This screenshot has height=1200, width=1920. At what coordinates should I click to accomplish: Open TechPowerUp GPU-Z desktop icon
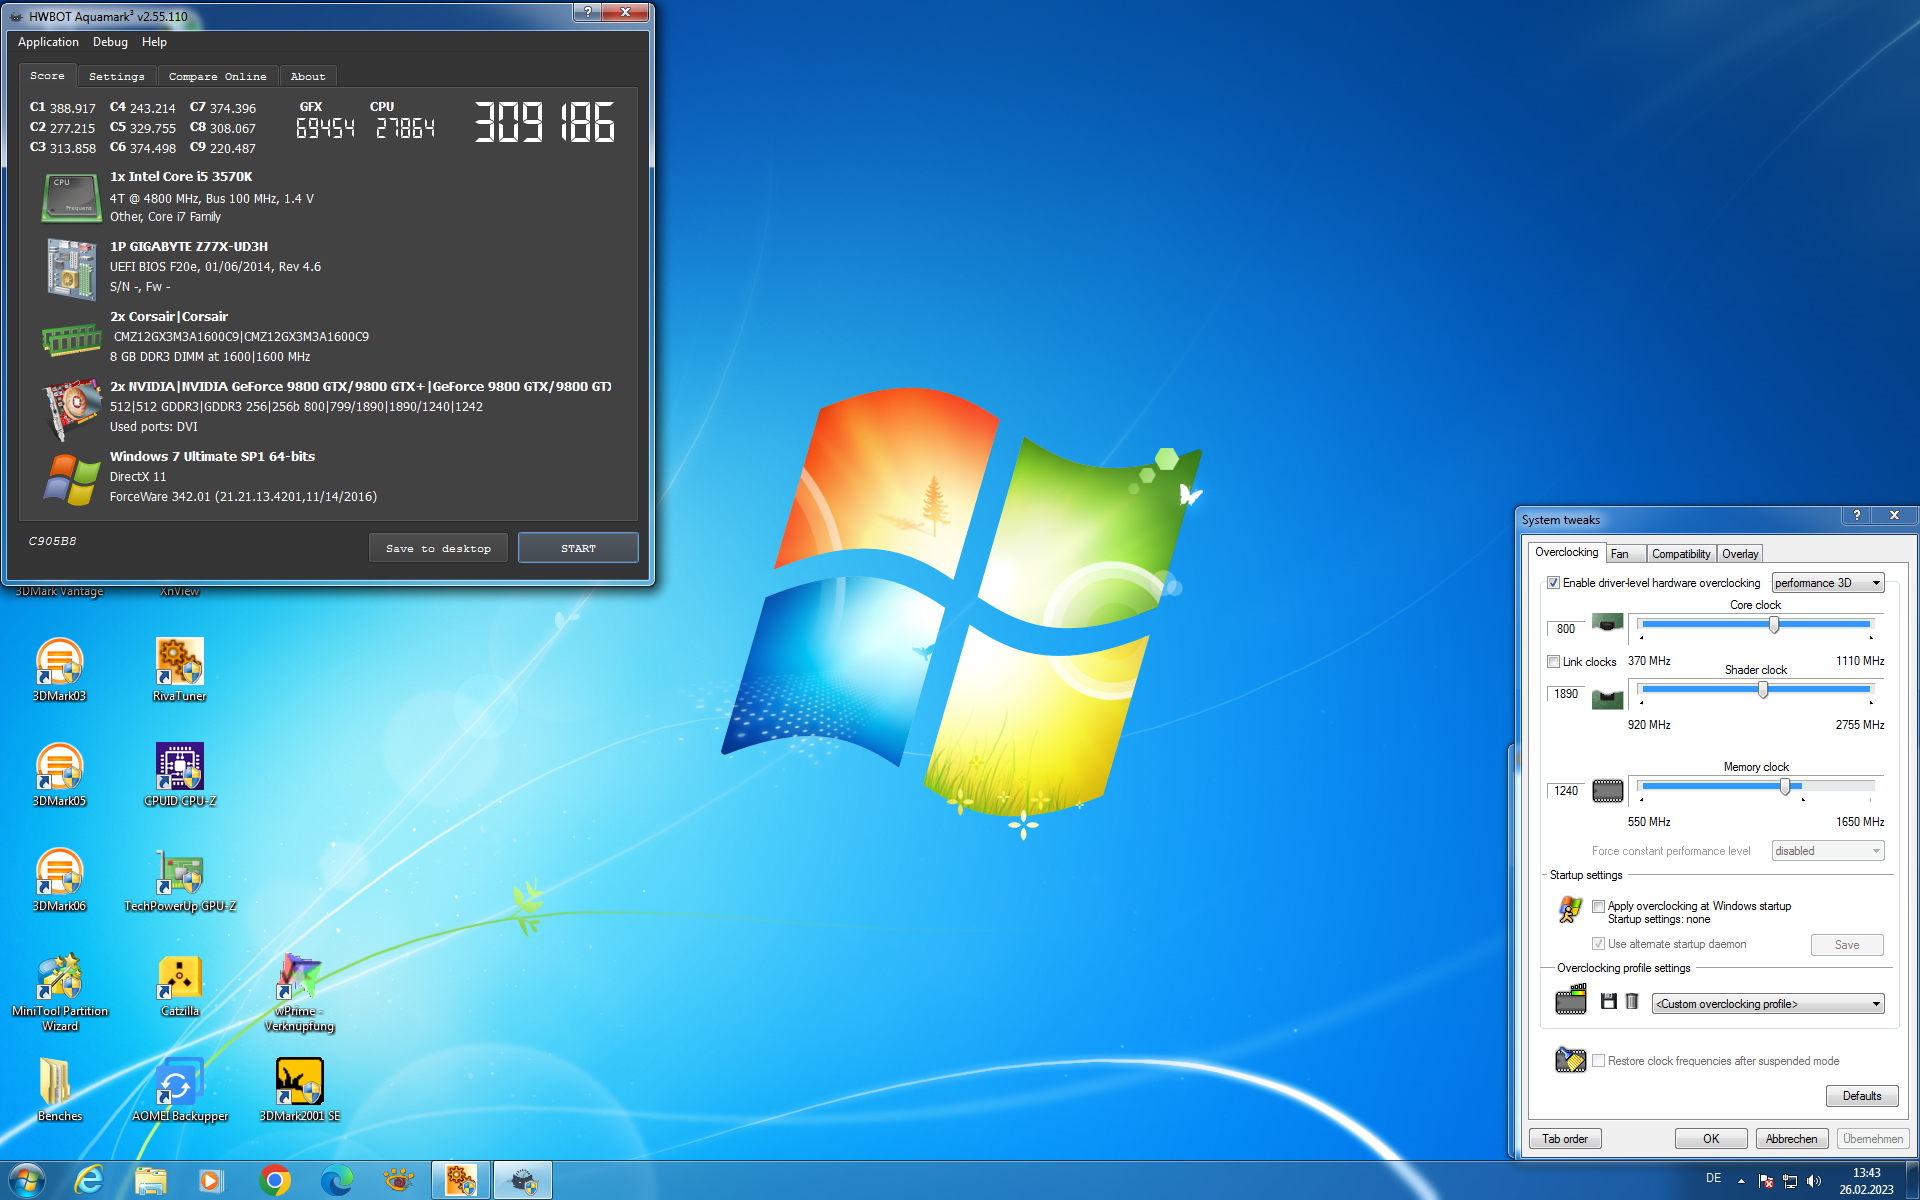(x=180, y=878)
